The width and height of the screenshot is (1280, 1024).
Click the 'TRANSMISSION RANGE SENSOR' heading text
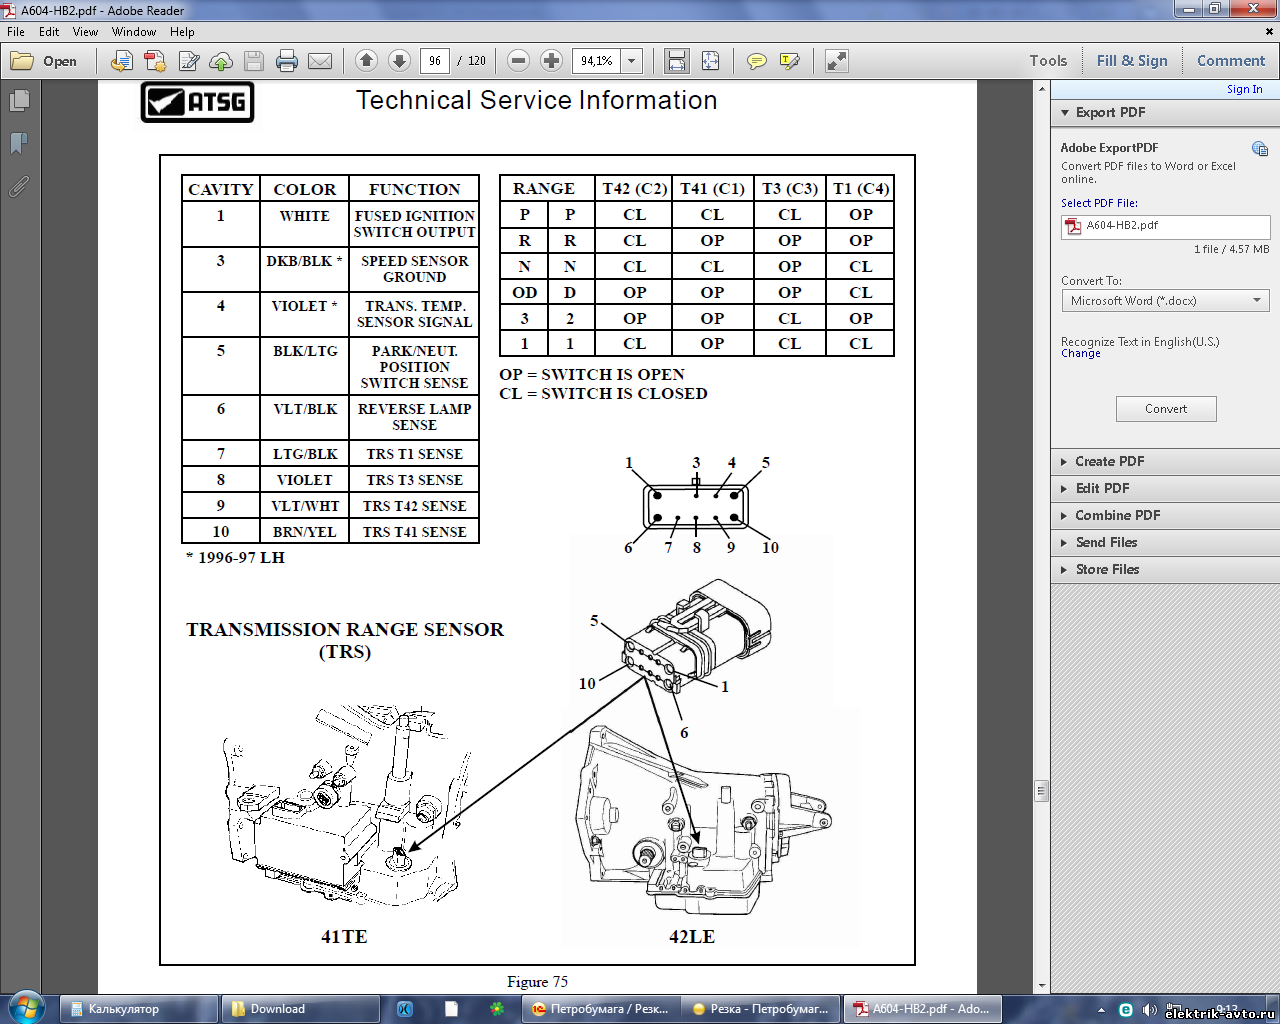pos(345,630)
